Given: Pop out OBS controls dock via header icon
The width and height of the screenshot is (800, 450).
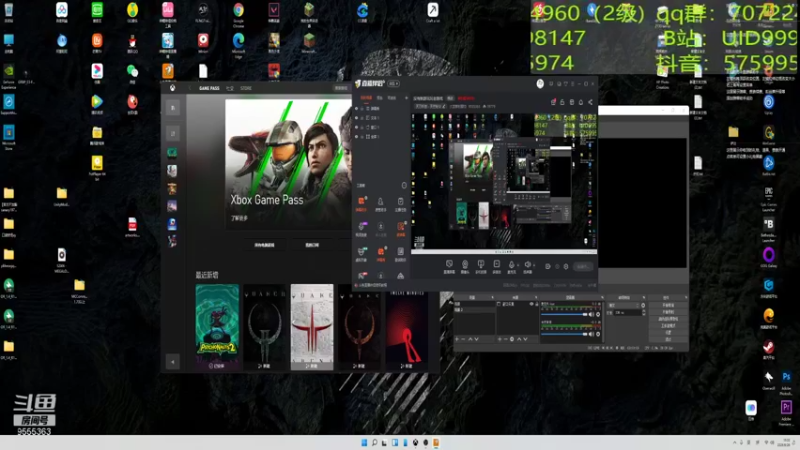Looking at the screenshot, I should click(x=686, y=297).
